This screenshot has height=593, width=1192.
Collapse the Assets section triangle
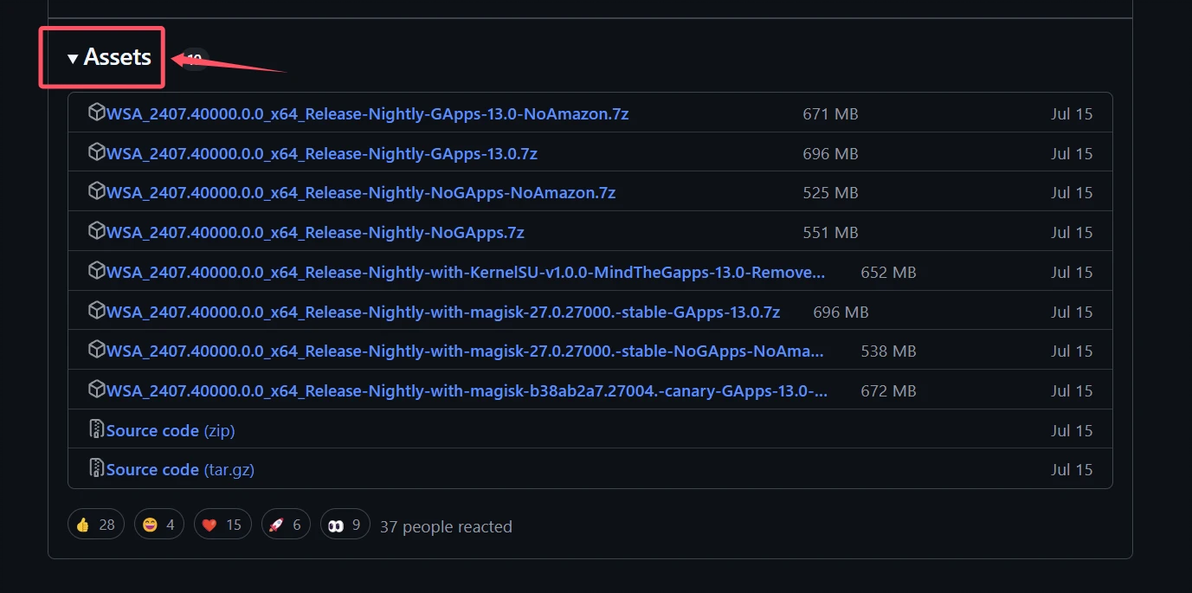(x=73, y=59)
